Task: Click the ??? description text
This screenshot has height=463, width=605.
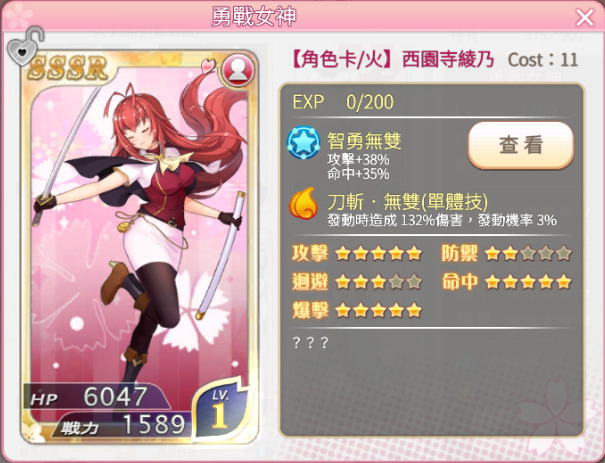Action: 311,342
